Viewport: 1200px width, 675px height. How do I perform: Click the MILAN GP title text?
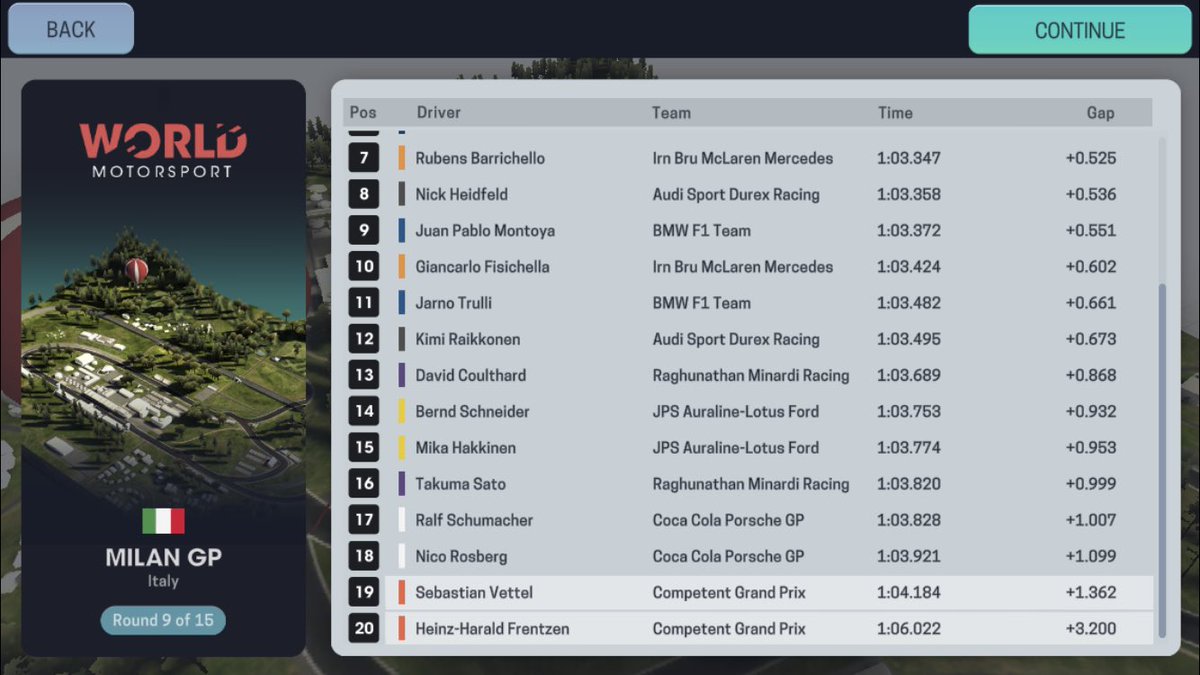point(163,557)
